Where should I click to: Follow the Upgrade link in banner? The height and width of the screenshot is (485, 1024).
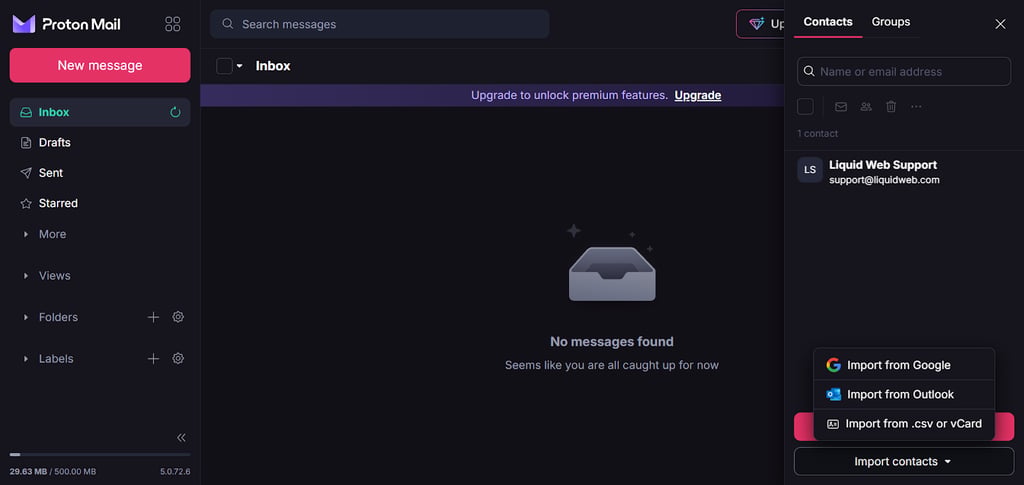click(x=697, y=95)
